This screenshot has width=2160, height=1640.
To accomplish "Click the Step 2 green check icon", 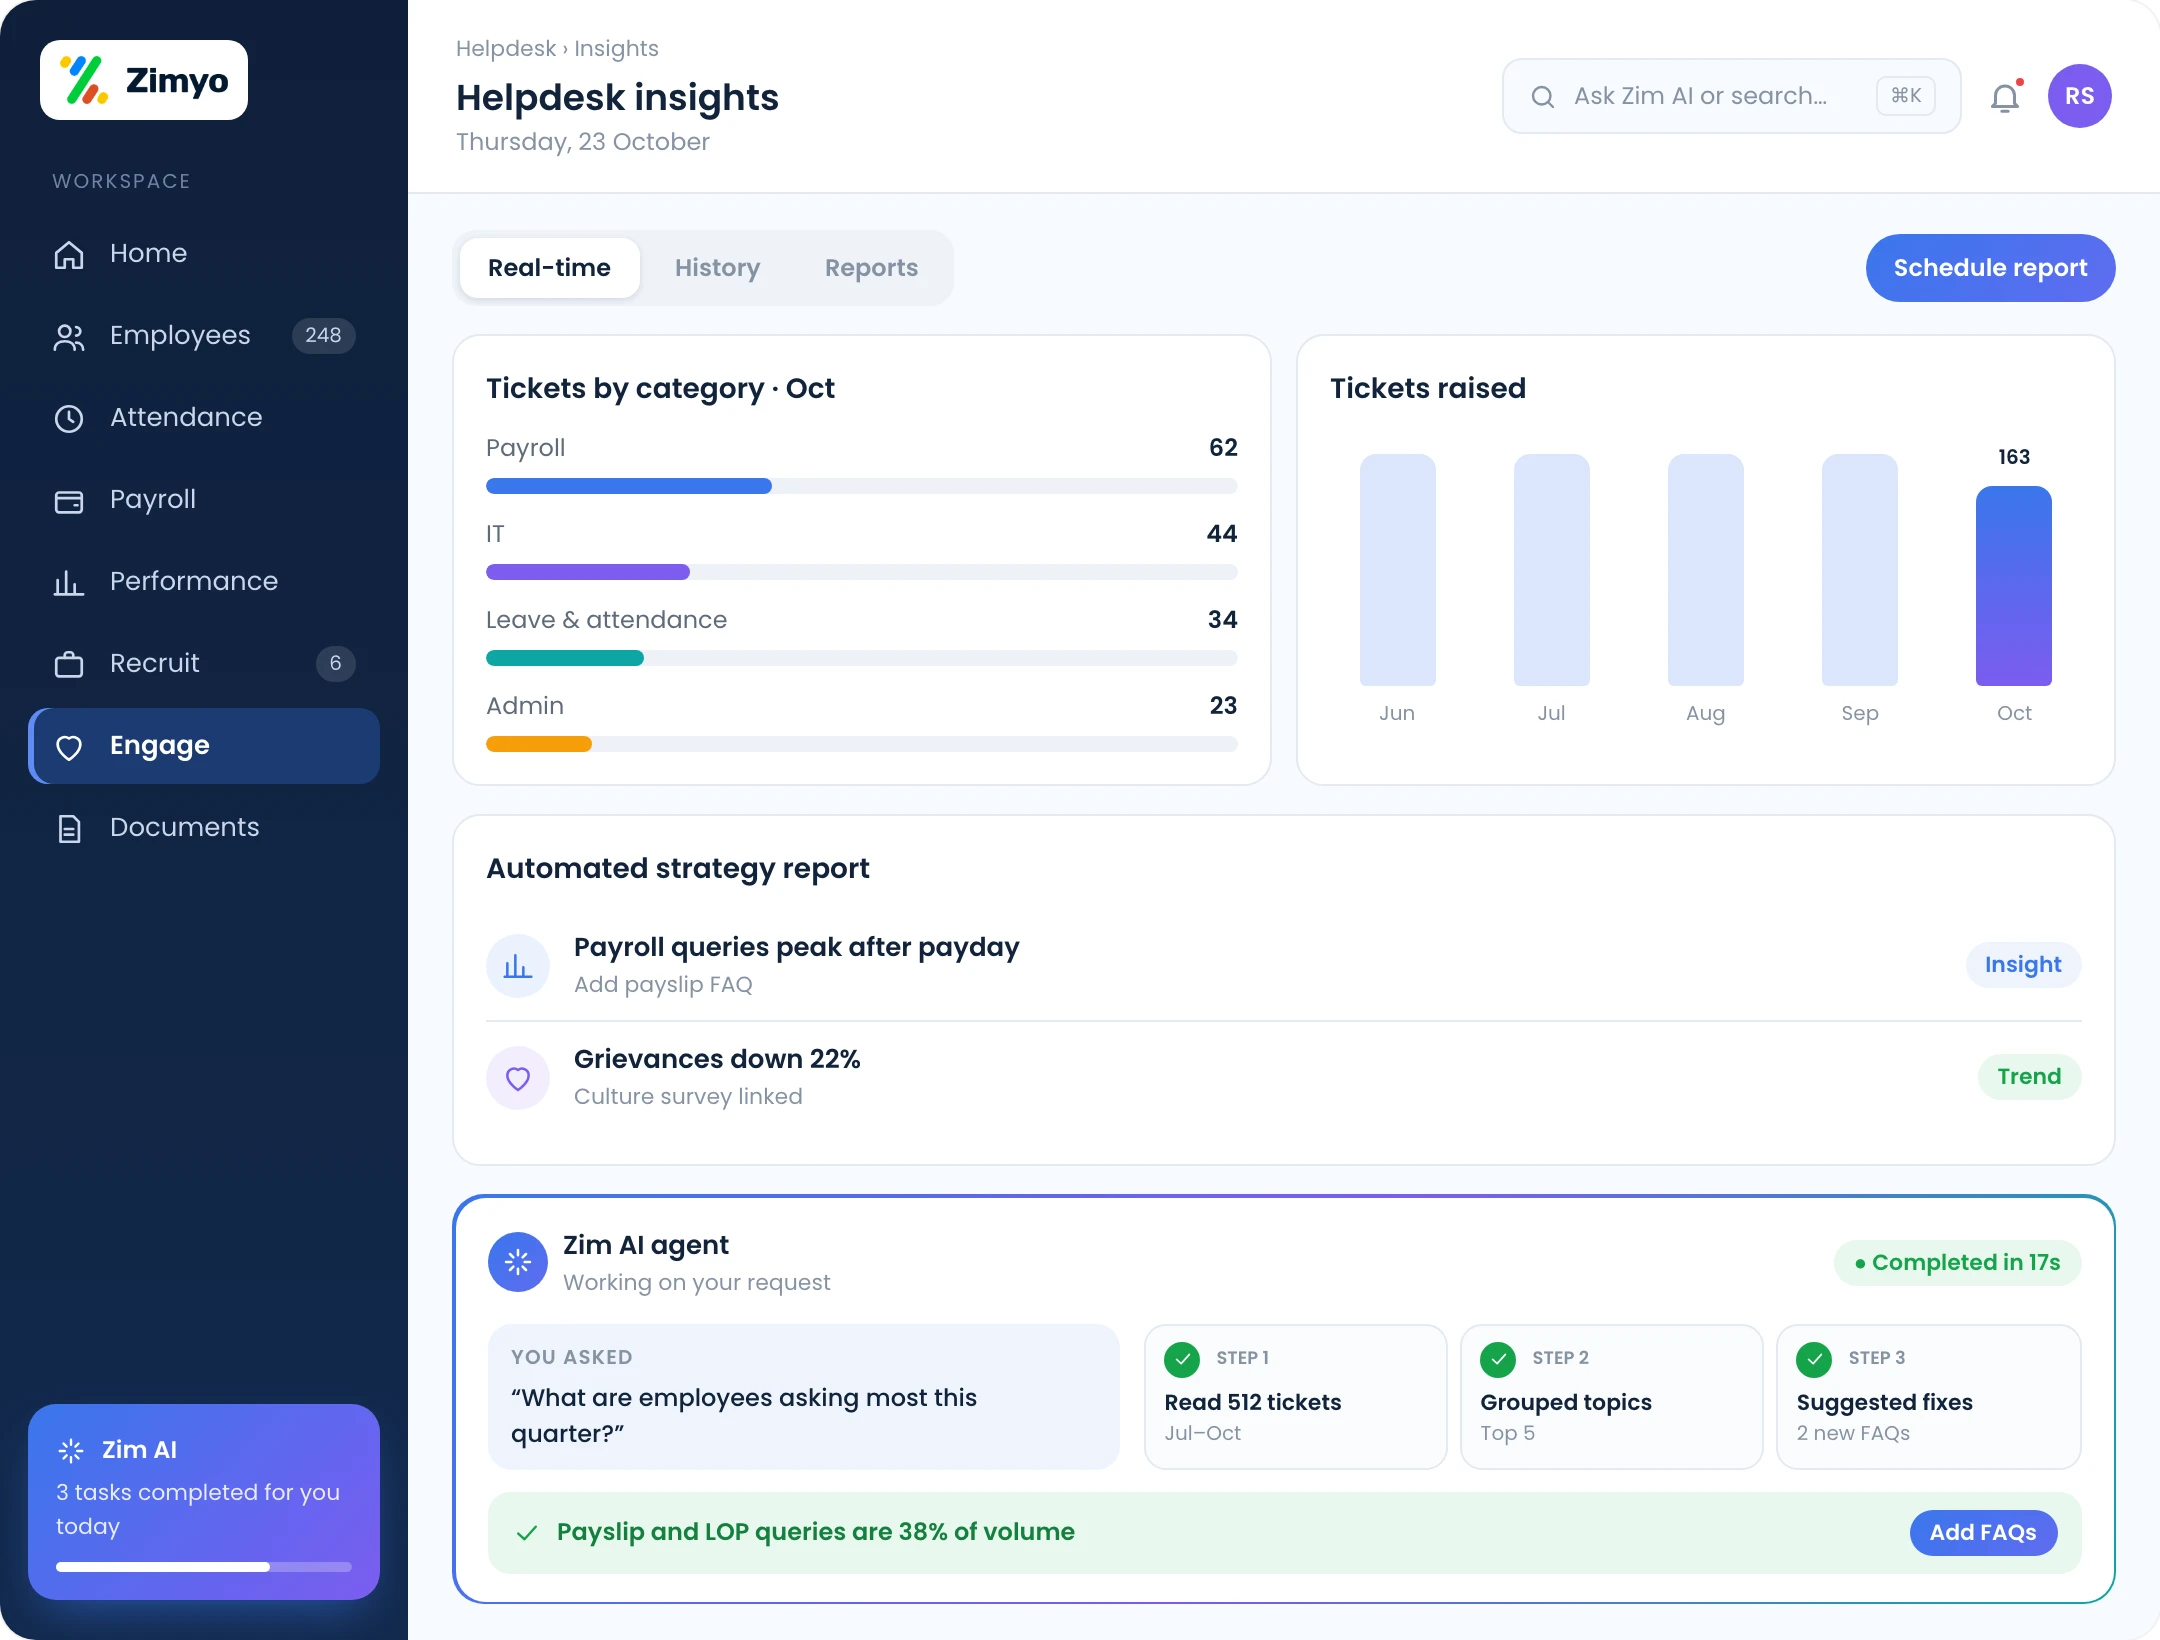I will pyautogui.click(x=1498, y=1359).
